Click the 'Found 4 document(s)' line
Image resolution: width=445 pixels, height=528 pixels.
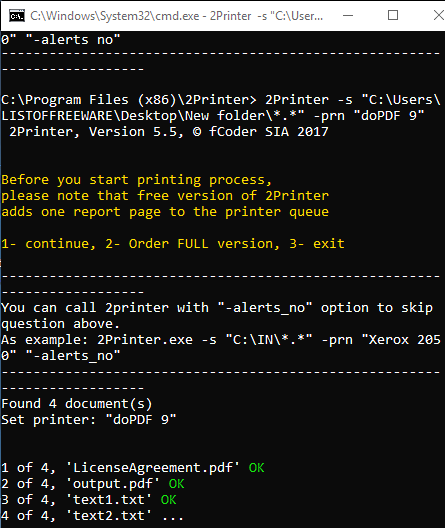[x=77, y=404]
